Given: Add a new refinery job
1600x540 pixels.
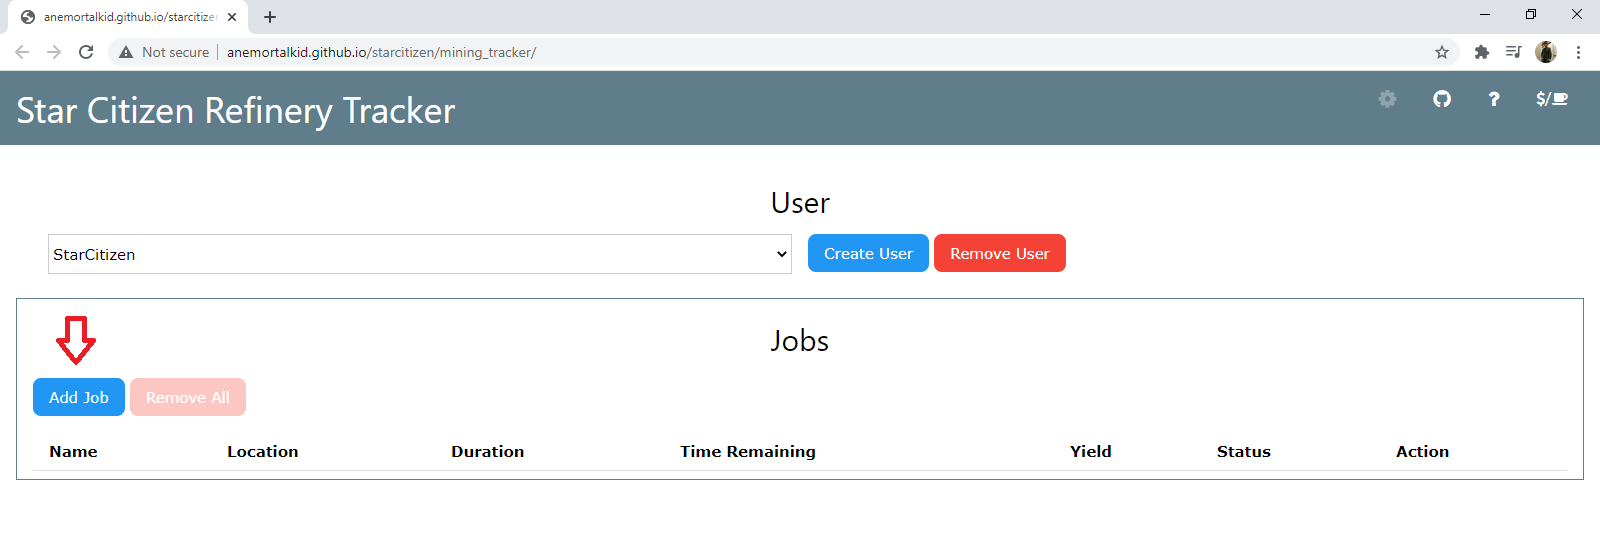Looking at the screenshot, I should (79, 397).
